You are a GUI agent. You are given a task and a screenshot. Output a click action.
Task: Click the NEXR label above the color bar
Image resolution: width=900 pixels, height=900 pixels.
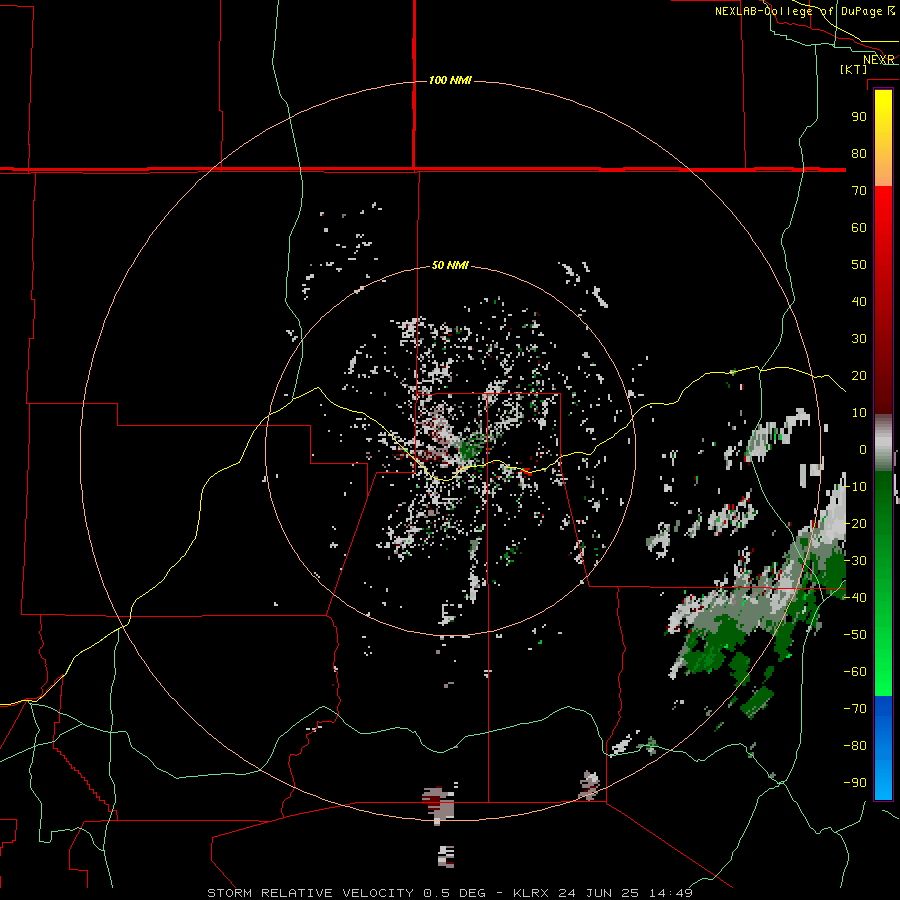(x=879, y=60)
